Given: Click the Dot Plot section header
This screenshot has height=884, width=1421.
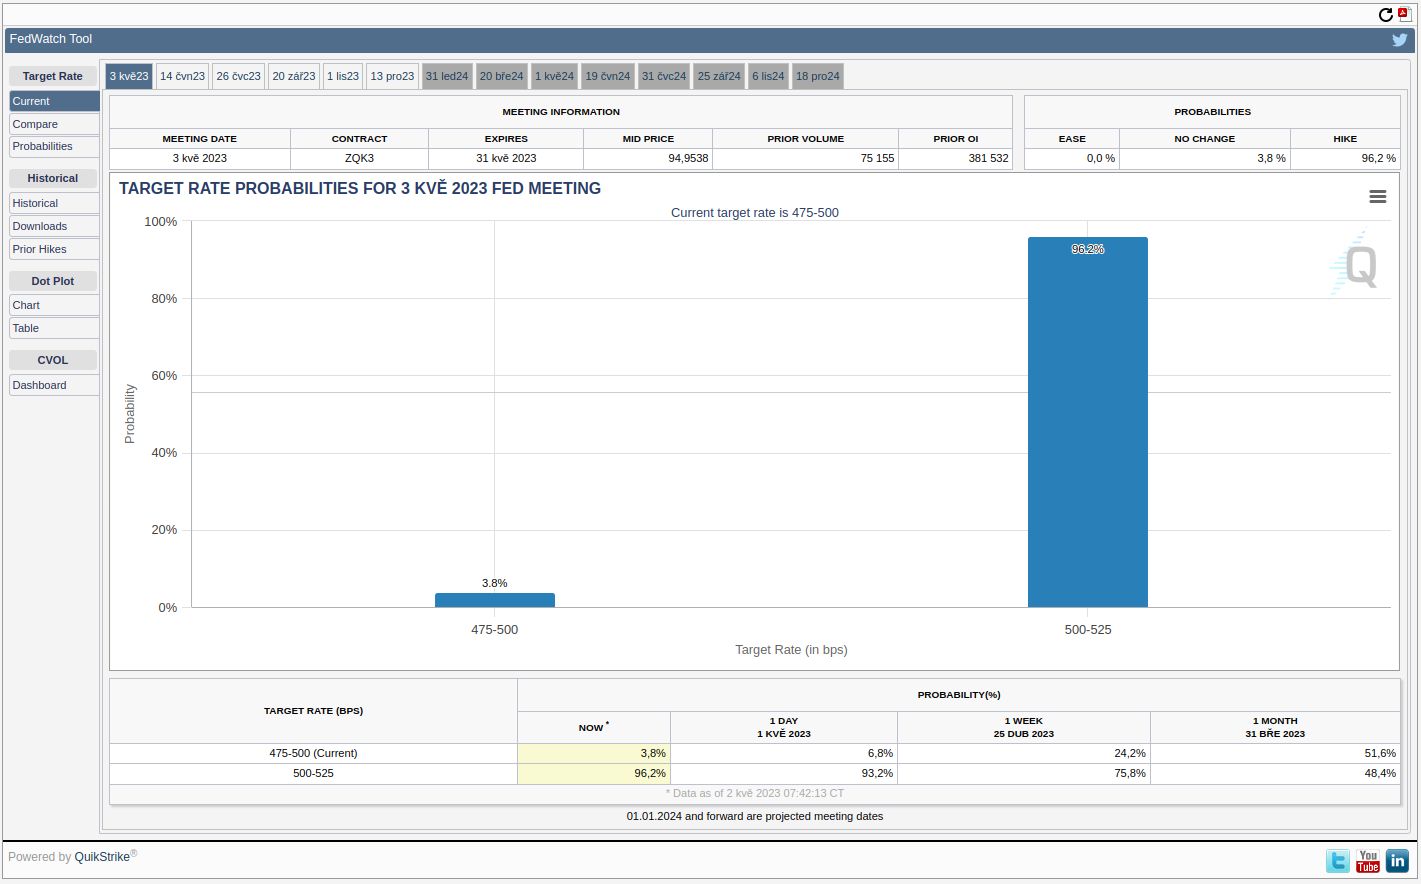Looking at the screenshot, I should click(53, 281).
